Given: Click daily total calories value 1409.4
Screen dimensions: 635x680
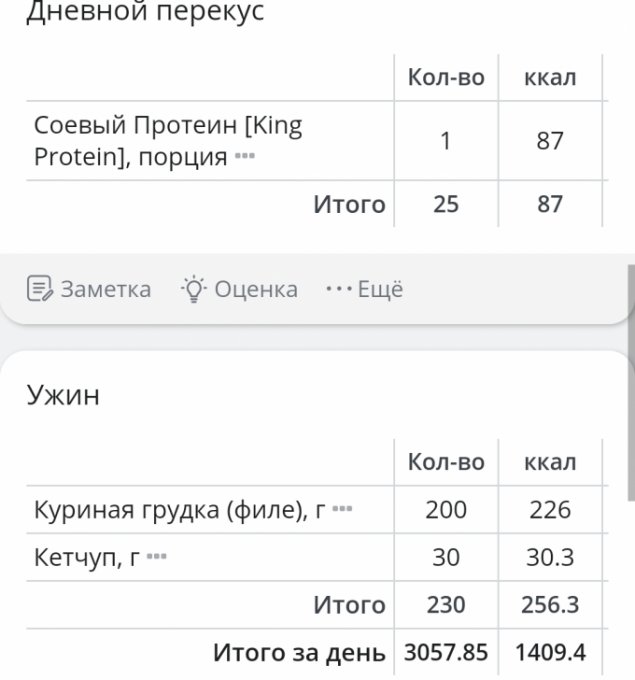Looking at the screenshot, I should click(x=550, y=653).
